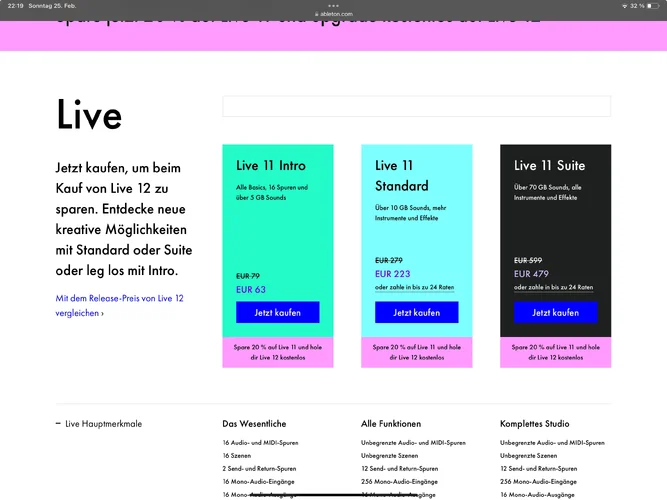Buy Live 11 Suite with Jetzt kaufen
This screenshot has width=667, height=500.
[x=556, y=312]
